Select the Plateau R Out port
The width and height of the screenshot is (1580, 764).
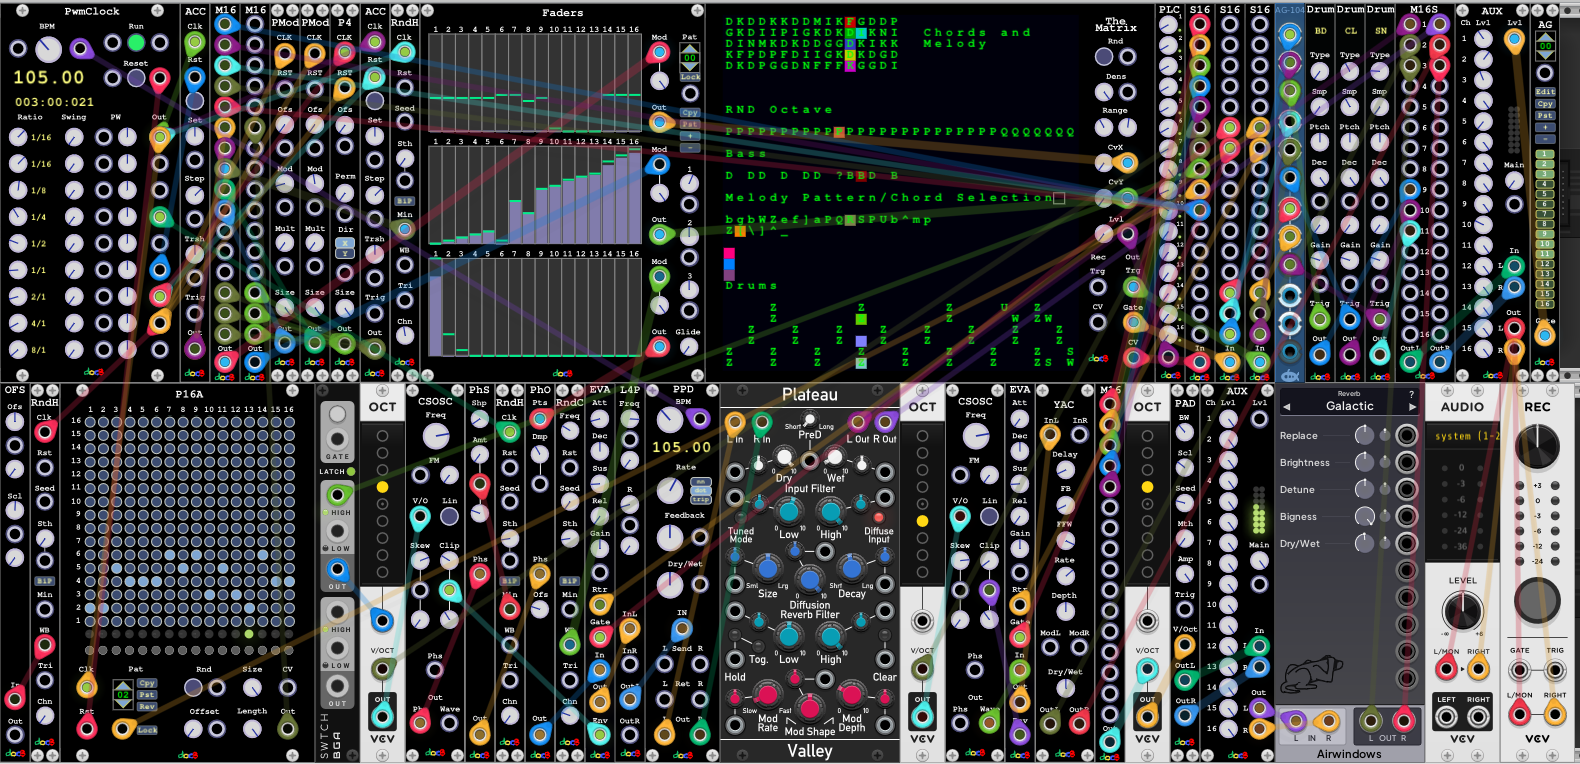pos(885,423)
